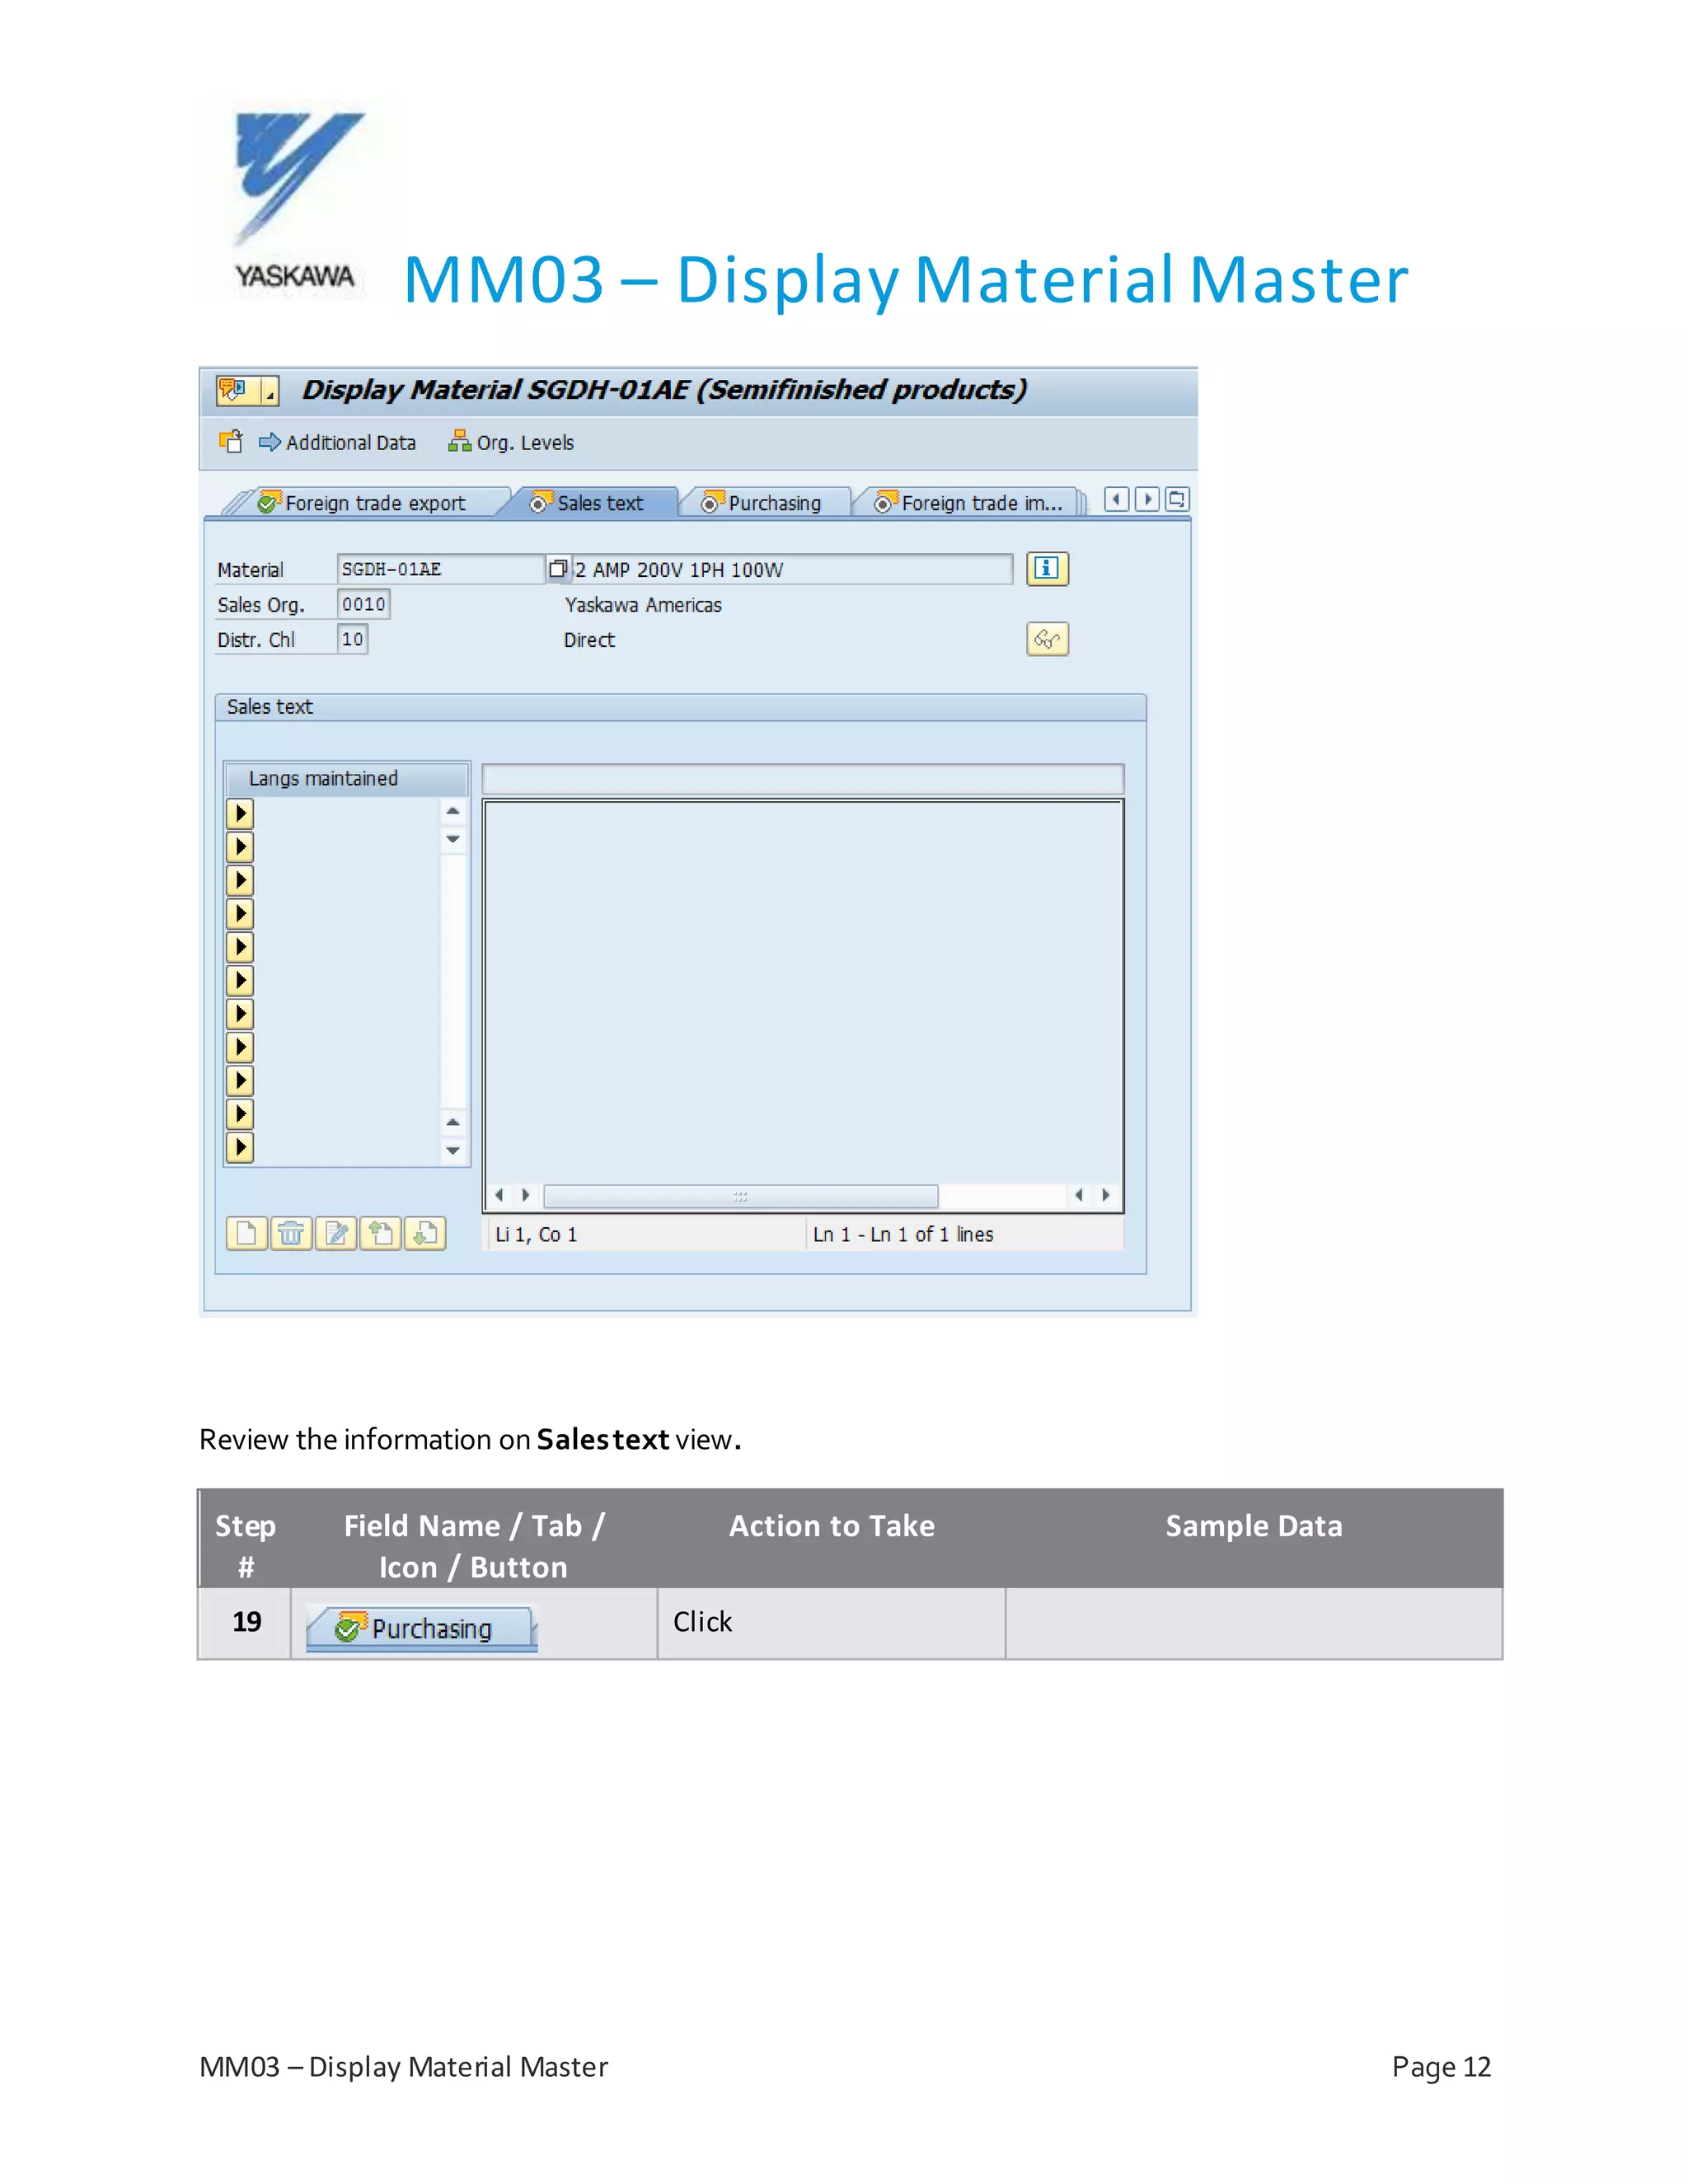Image resolution: width=1688 pixels, height=2184 pixels.
Task: Click the Yaskawa logo
Action: pos(298,199)
